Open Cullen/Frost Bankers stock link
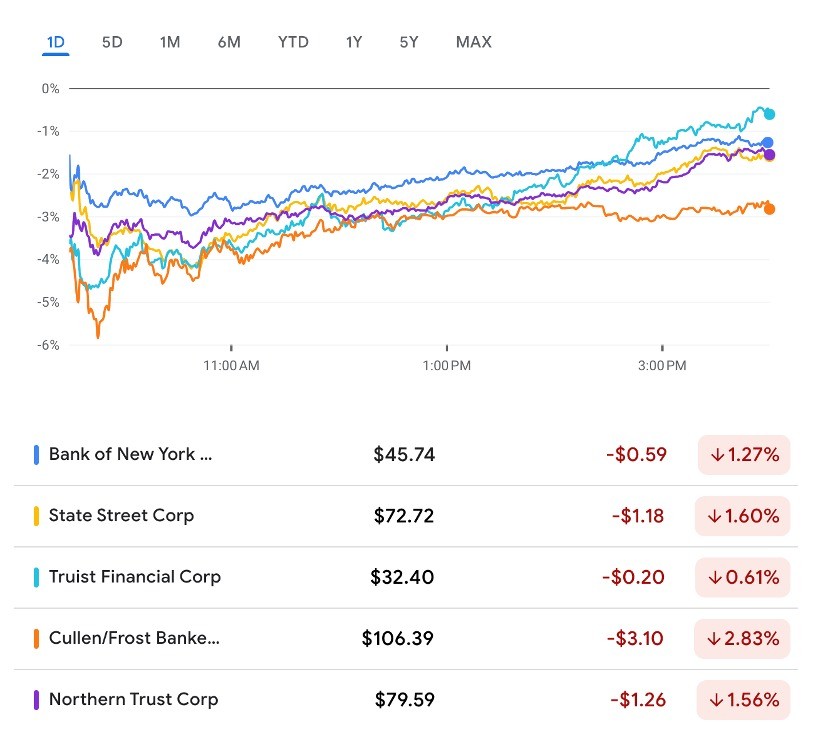This screenshot has width=836, height=738. (133, 638)
